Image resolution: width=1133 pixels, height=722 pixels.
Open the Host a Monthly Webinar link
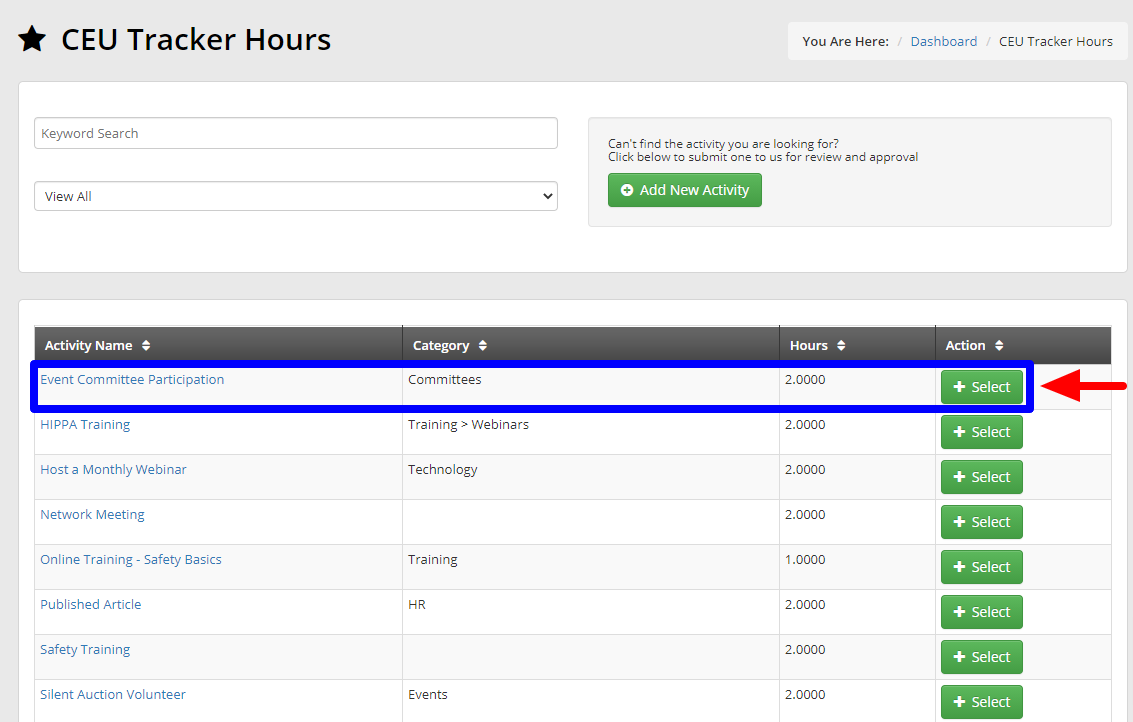coord(113,469)
